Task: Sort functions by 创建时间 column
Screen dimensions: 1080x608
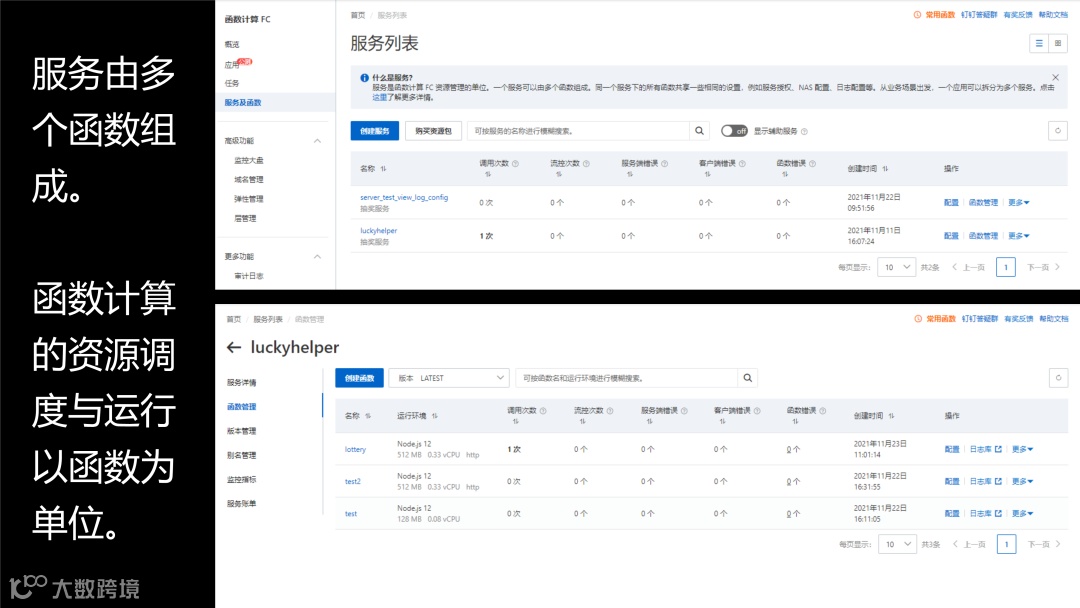Action: tap(890, 415)
